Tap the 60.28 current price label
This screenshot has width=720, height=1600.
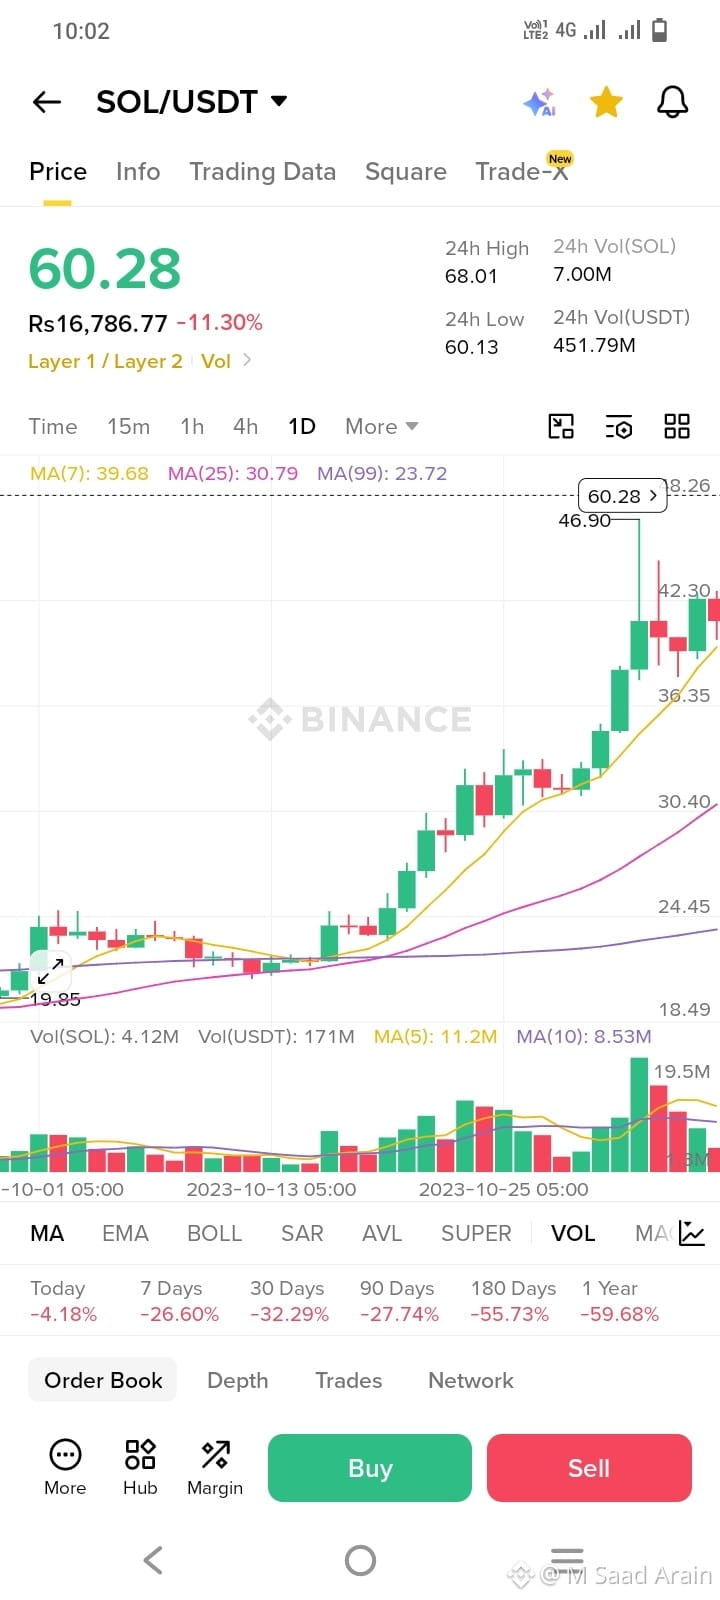622,496
